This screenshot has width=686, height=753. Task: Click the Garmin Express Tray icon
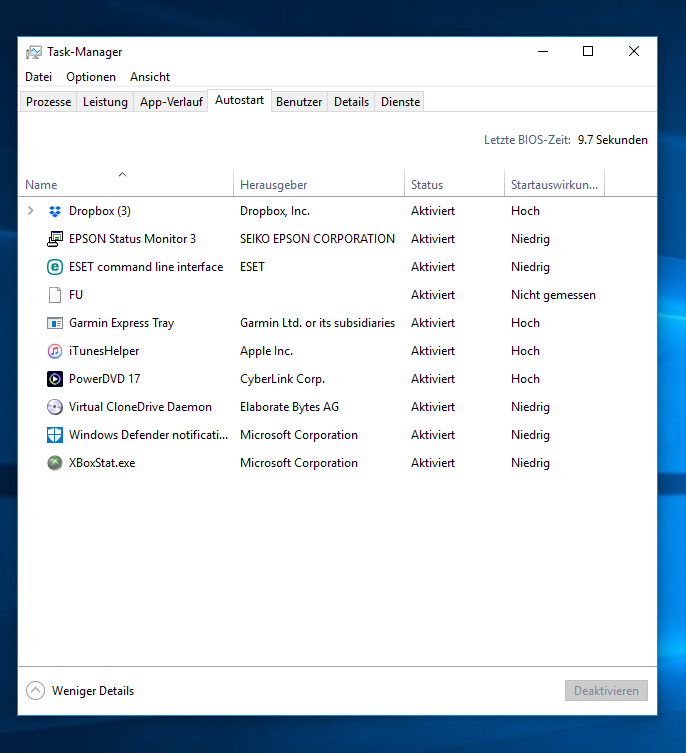55,323
